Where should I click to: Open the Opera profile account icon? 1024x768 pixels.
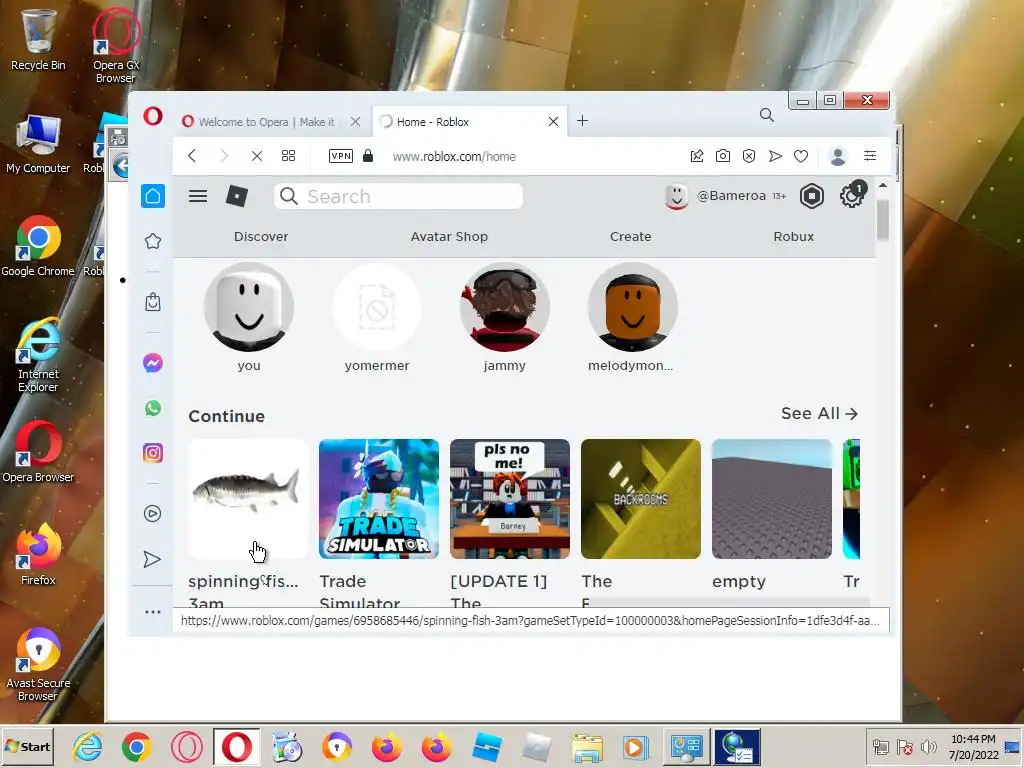[x=838, y=156]
